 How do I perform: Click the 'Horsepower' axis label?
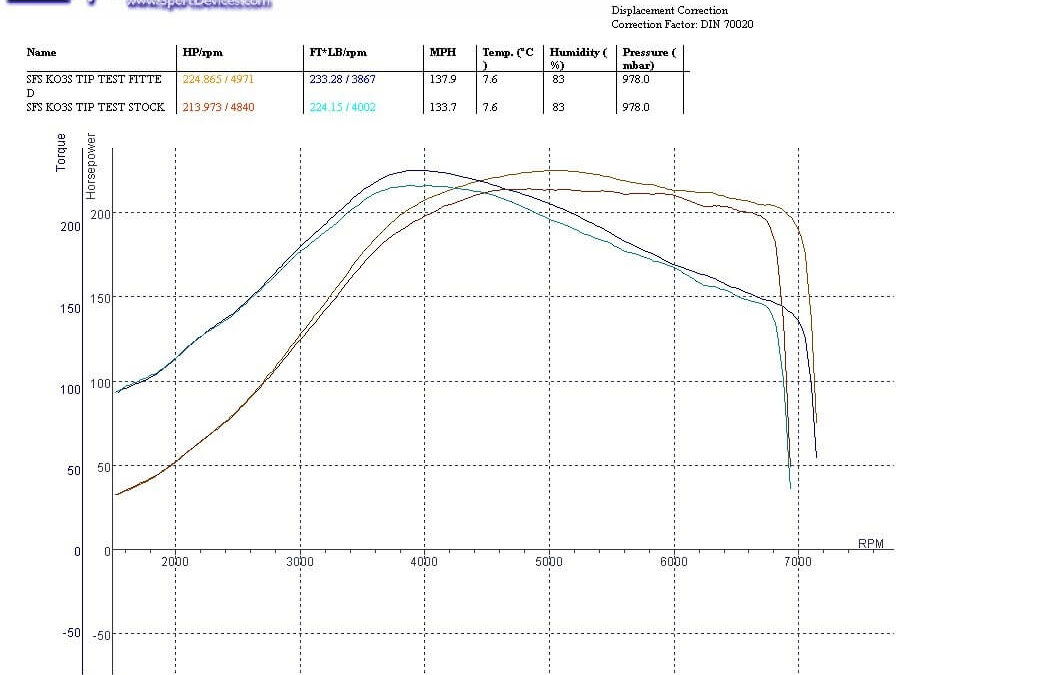[x=91, y=166]
